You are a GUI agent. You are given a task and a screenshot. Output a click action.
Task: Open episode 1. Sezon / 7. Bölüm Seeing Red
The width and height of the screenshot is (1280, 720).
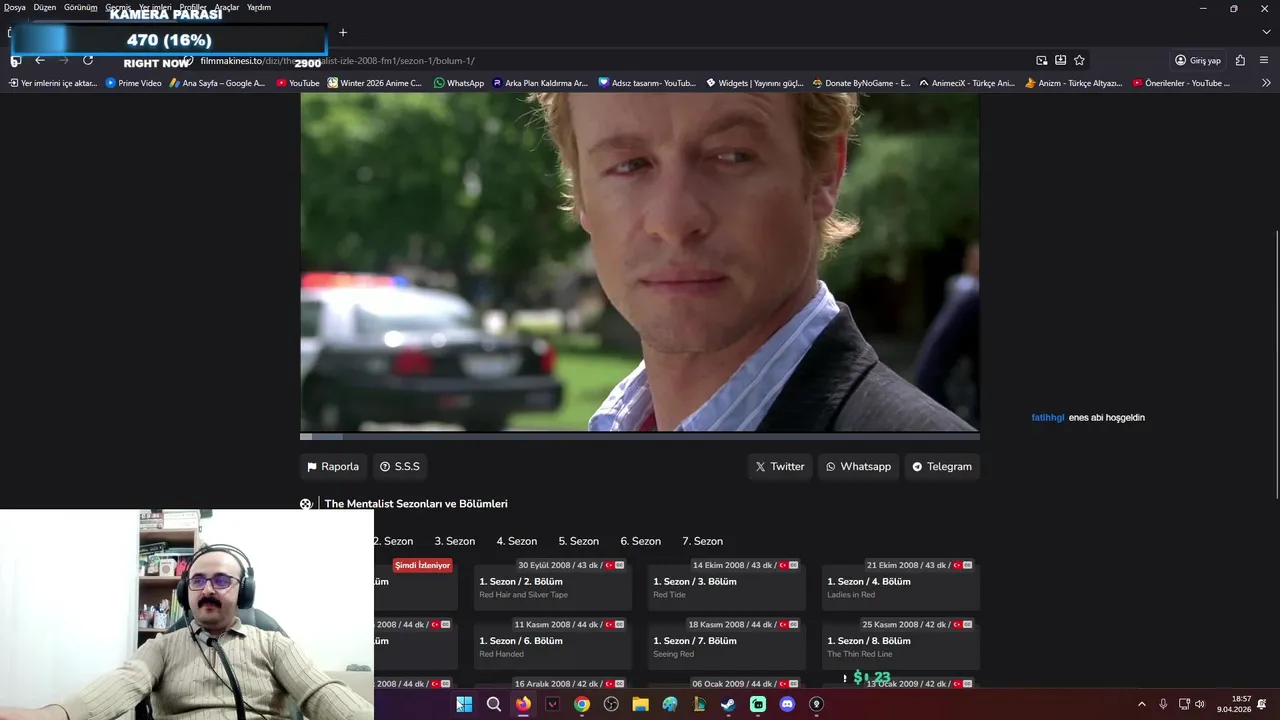(x=727, y=643)
